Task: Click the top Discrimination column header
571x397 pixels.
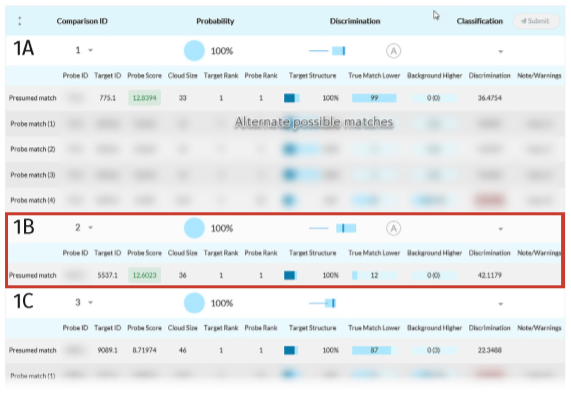Action: pos(355,21)
